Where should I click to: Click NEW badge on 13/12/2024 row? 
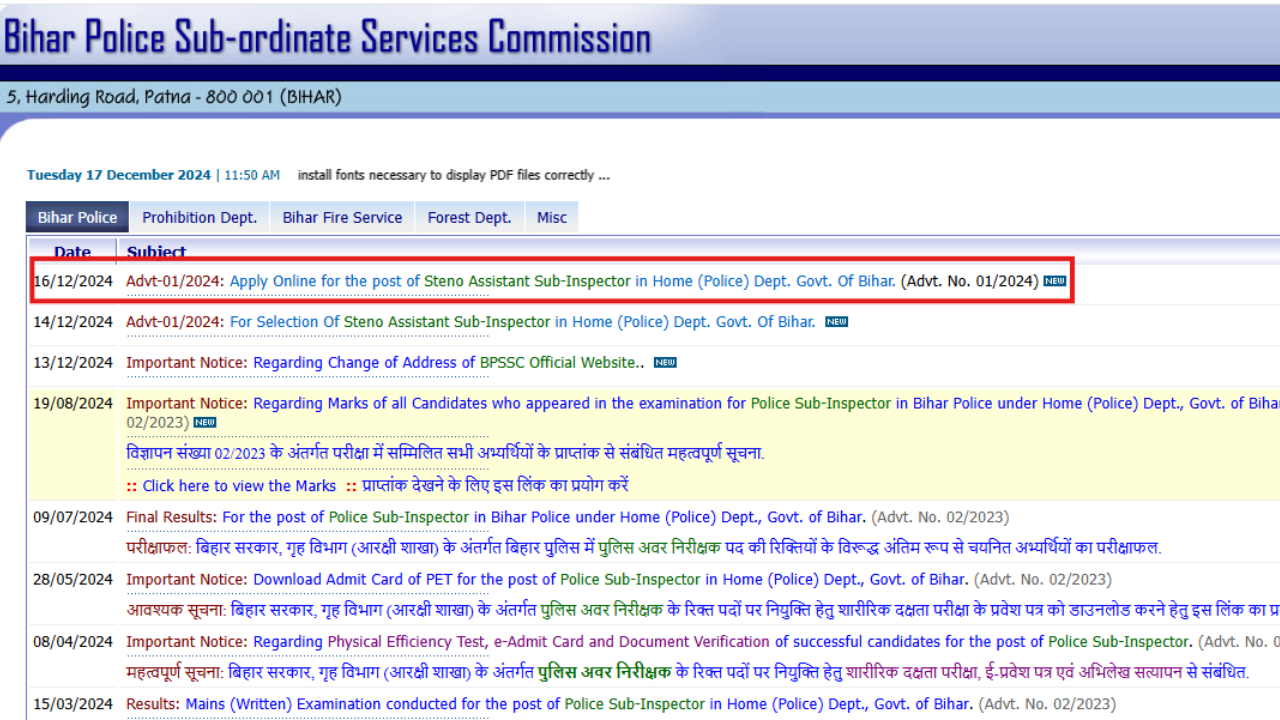665,362
